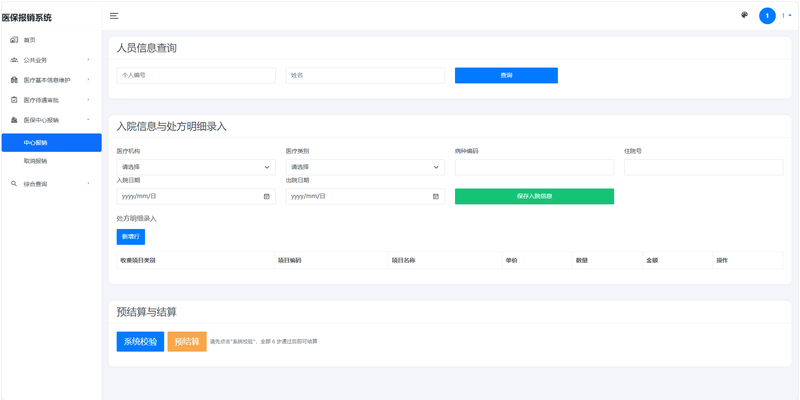Focus the 姓名 input field
Screen dimensions: 800x400
365,76
